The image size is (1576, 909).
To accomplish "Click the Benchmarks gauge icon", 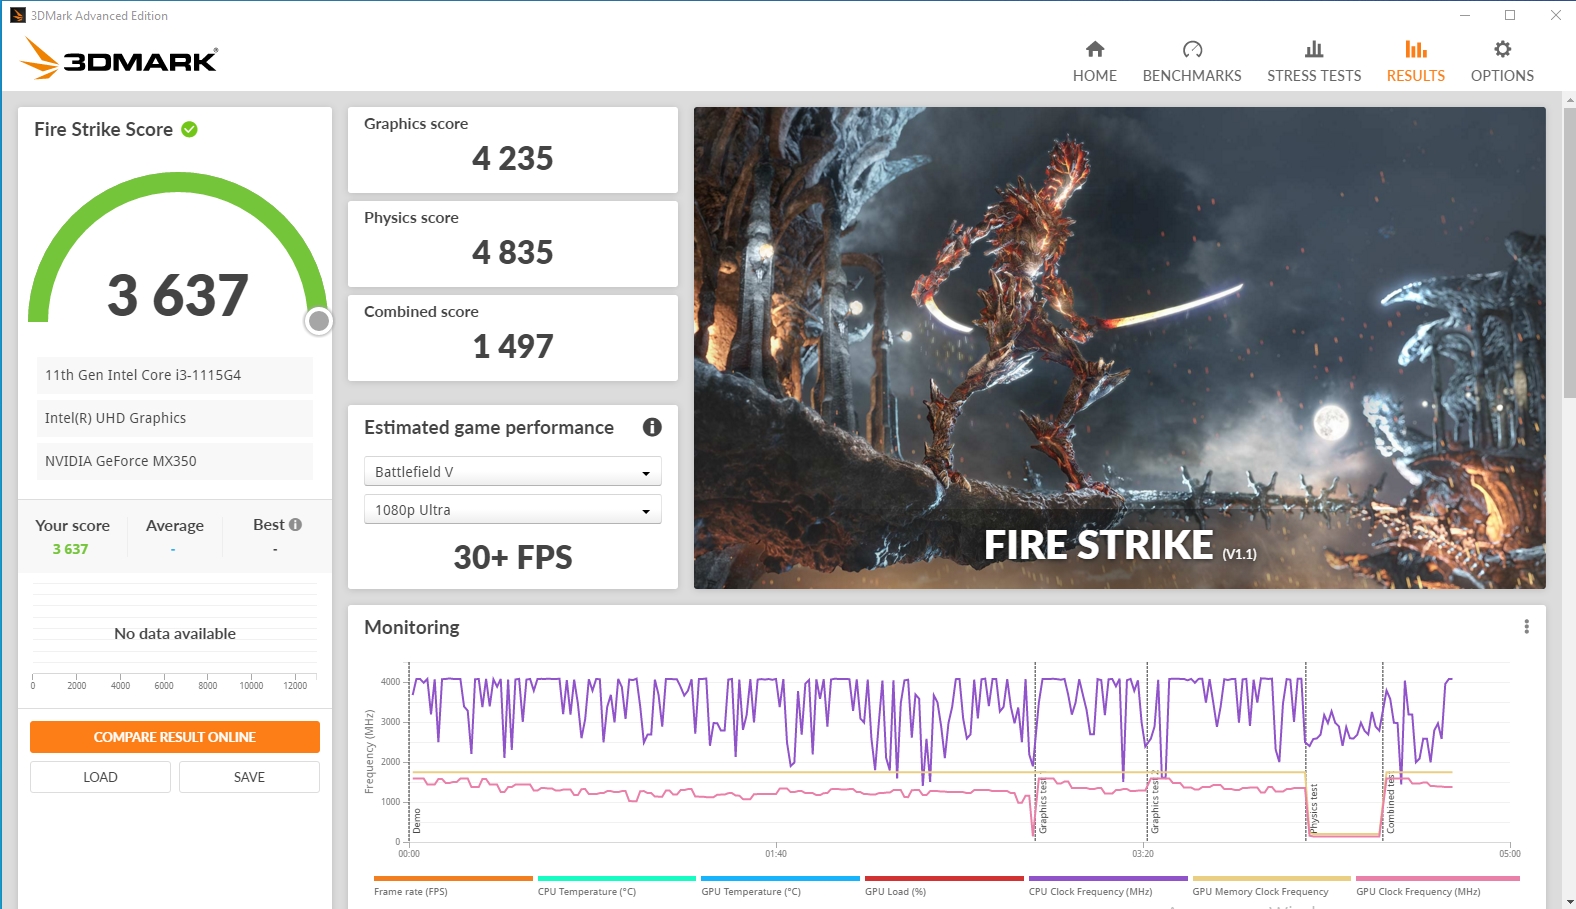I will click(1192, 49).
